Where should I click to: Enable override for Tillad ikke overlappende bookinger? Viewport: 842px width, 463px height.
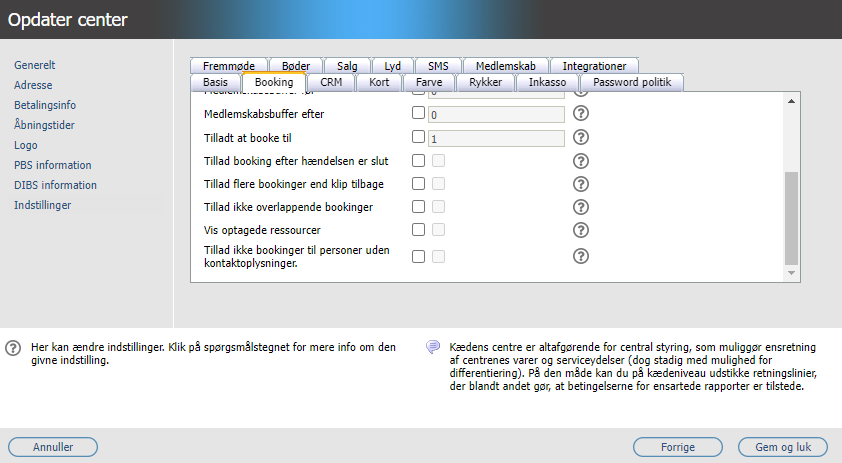[418, 207]
